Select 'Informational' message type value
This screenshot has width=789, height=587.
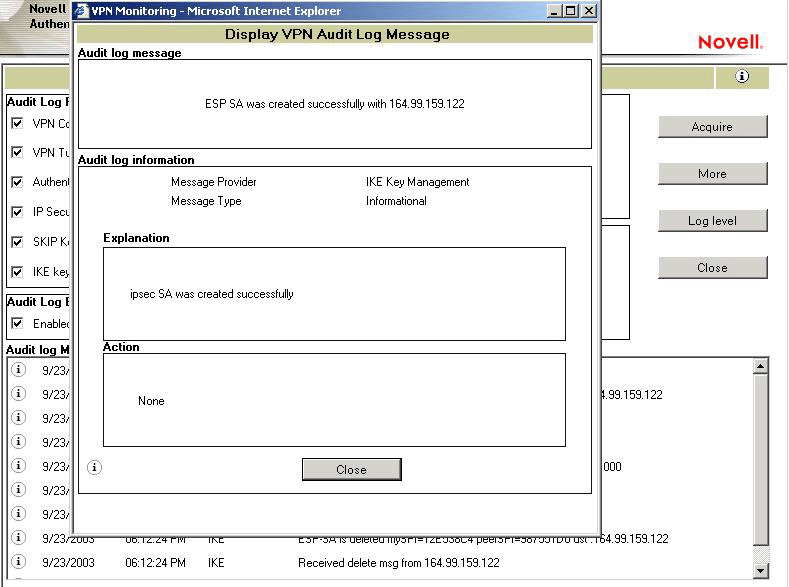tap(396, 201)
